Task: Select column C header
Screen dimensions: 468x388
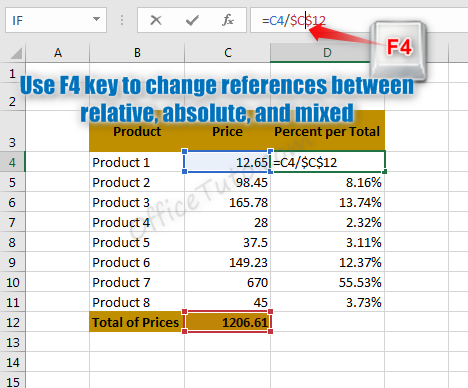Action: tap(227, 53)
